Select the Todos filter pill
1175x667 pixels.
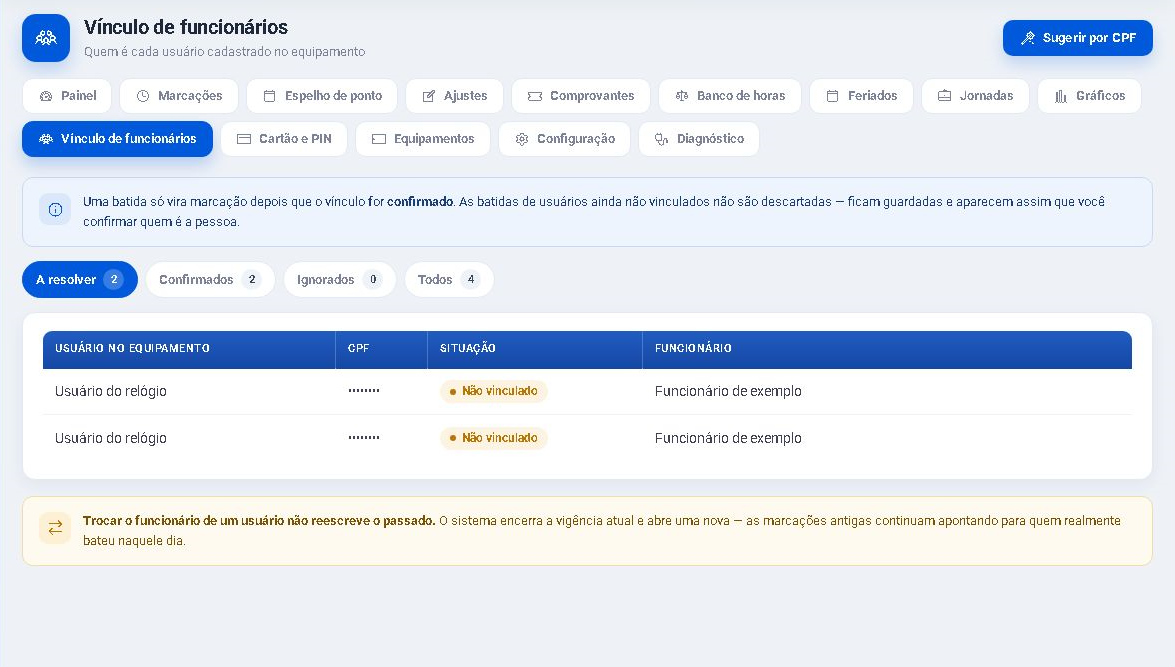[449, 280]
